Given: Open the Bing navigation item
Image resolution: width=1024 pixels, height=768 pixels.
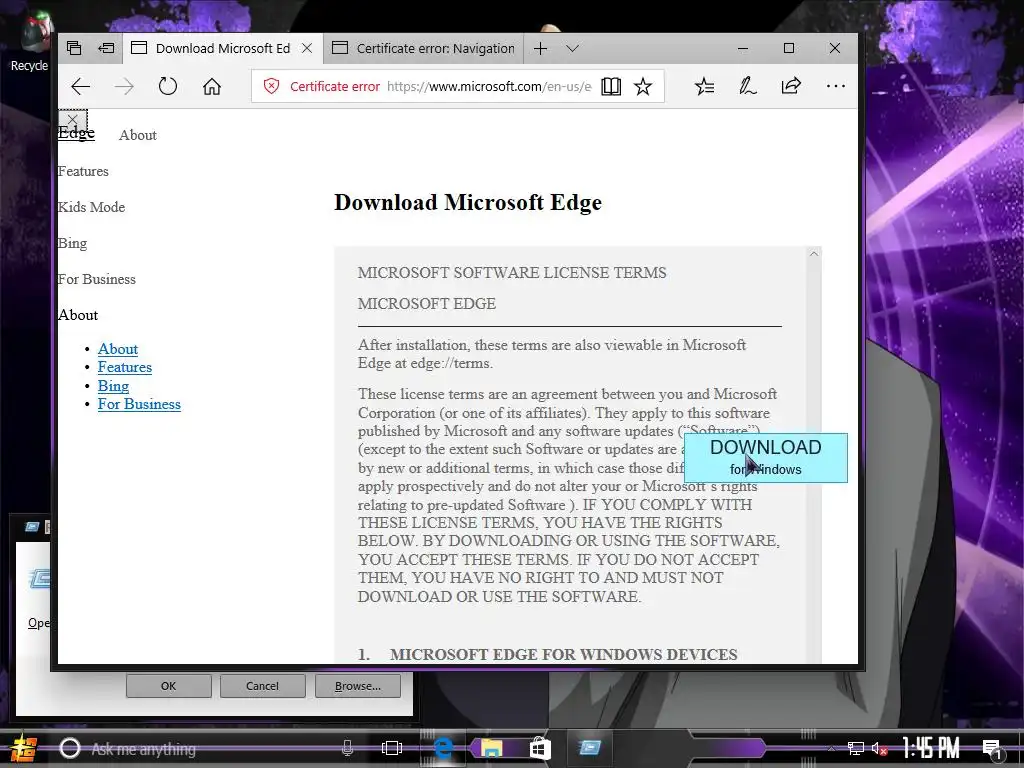Looking at the screenshot, I should click(x=72, y=243).
